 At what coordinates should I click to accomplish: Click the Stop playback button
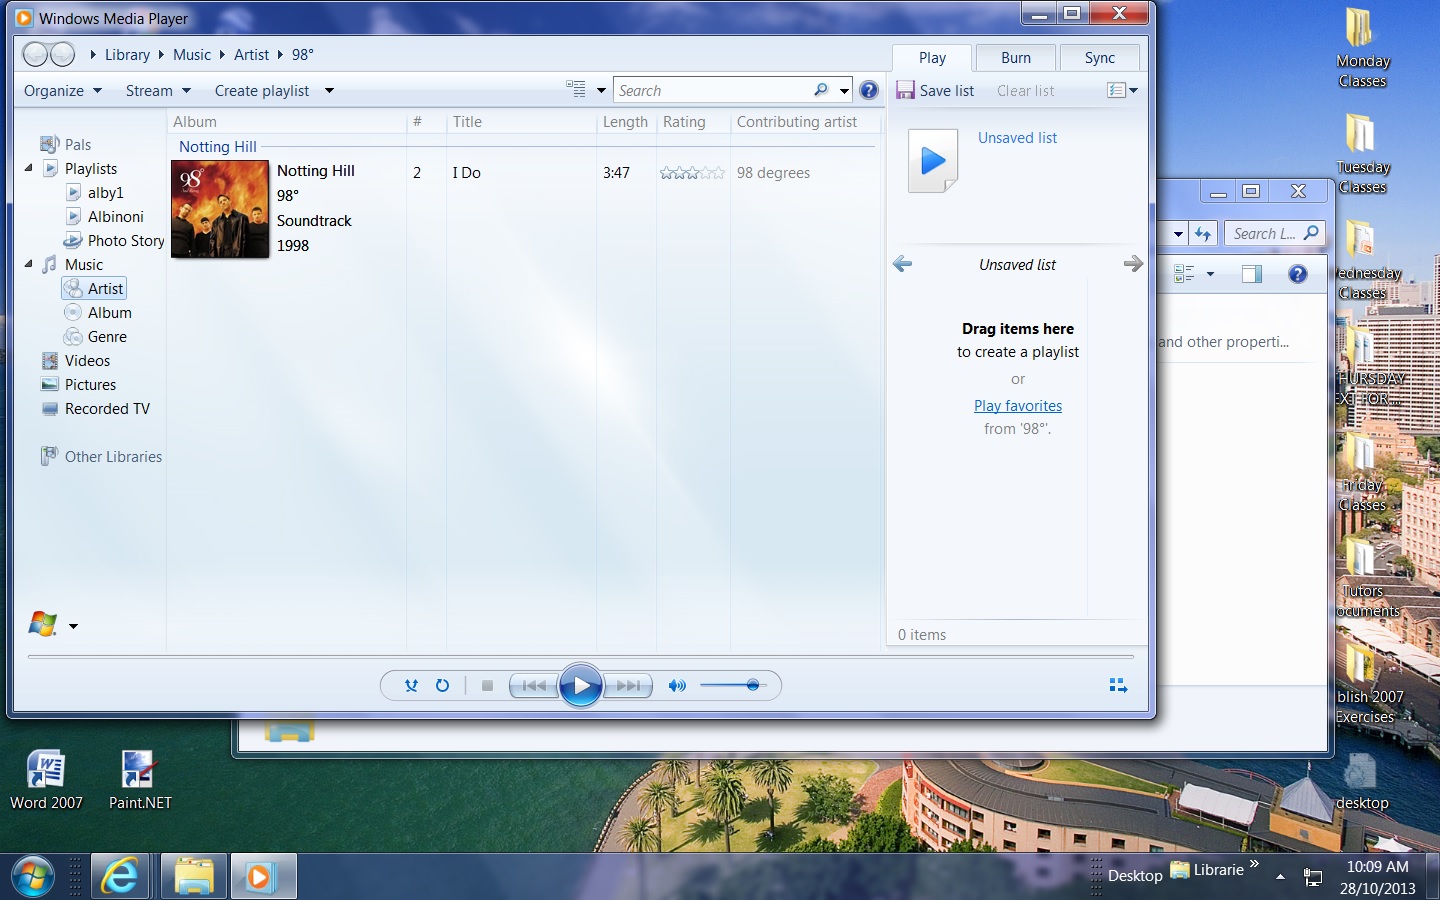point(487,686)
